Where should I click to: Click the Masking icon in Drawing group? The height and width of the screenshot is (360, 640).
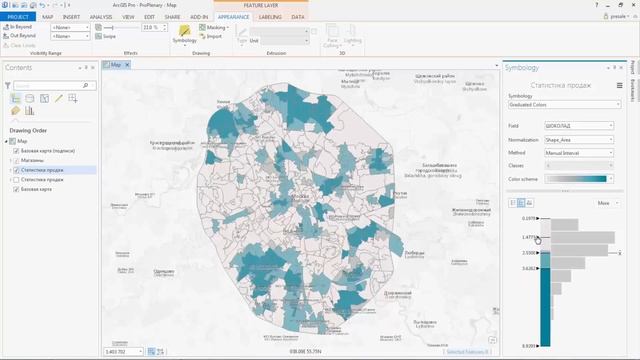point(202,27)
